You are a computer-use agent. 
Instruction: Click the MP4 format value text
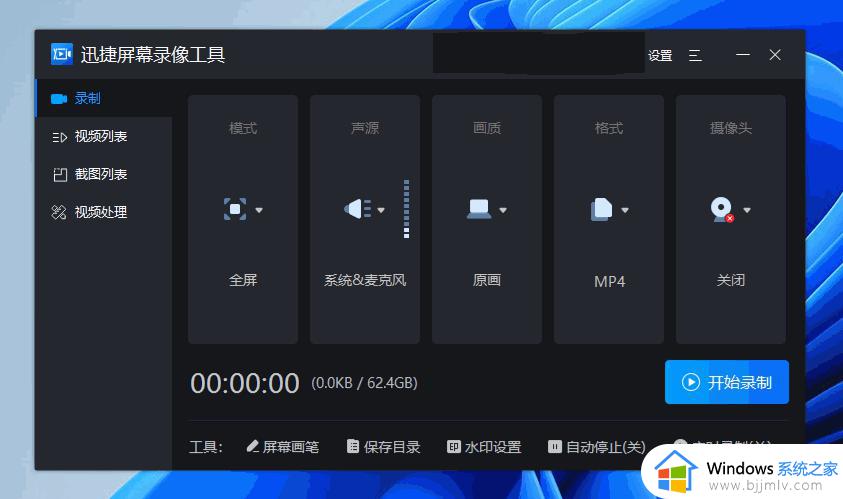609,281
